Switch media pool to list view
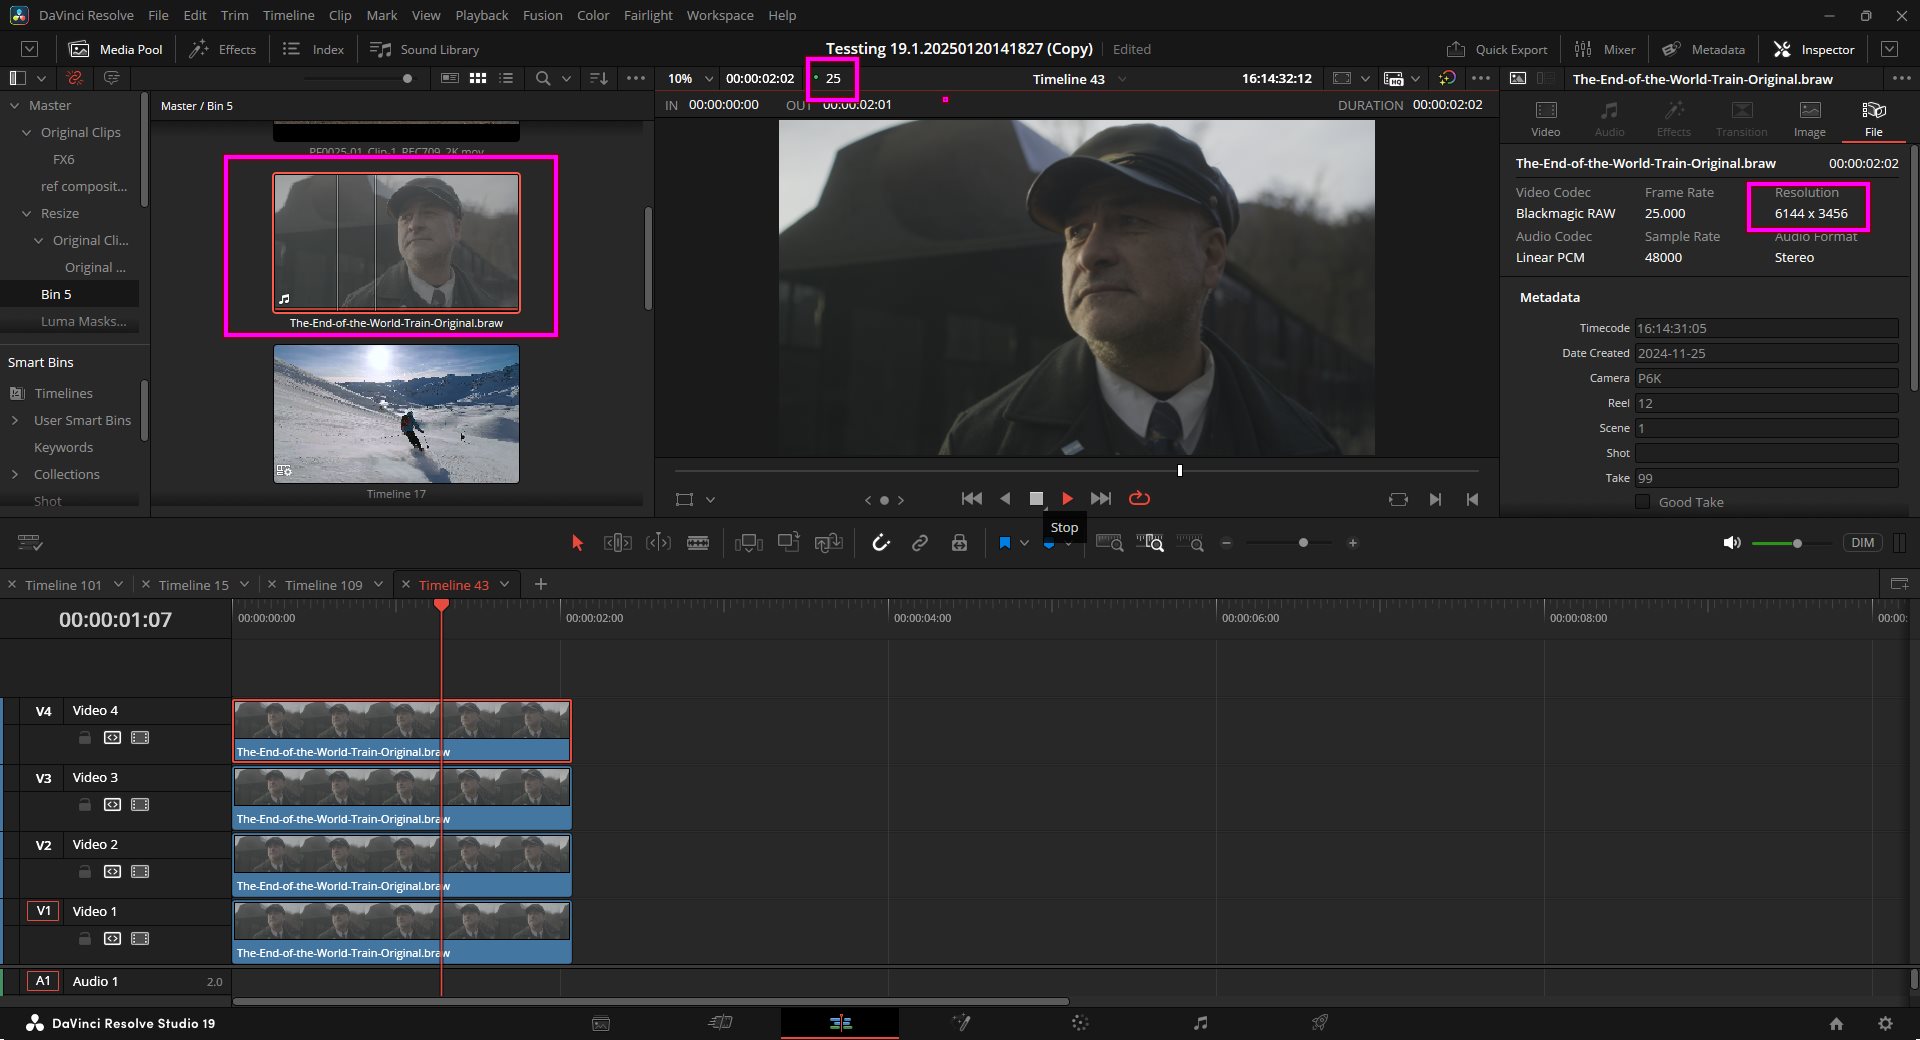 point(506,78)
